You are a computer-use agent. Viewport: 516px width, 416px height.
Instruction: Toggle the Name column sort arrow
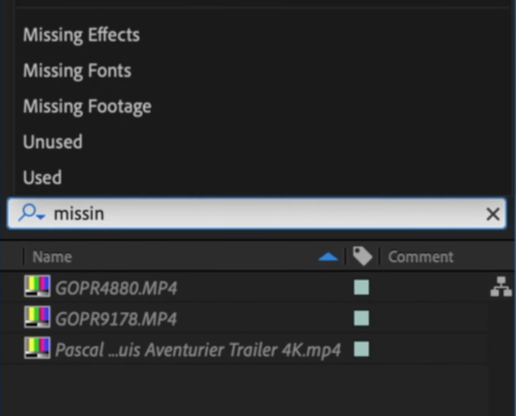point(328,257)
